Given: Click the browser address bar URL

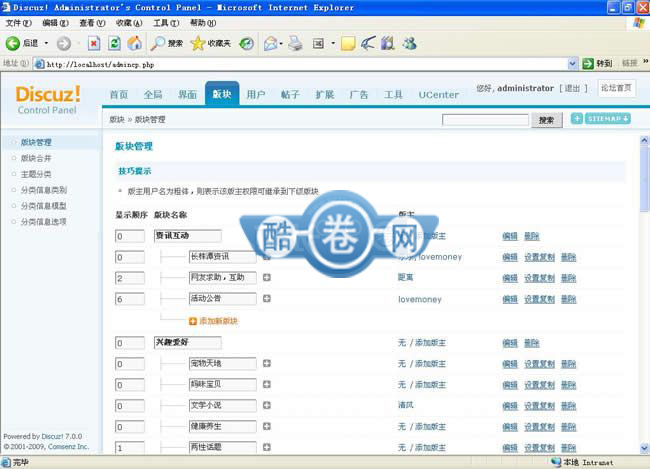Looking at the screenshot, I should (x=100, y=64).
